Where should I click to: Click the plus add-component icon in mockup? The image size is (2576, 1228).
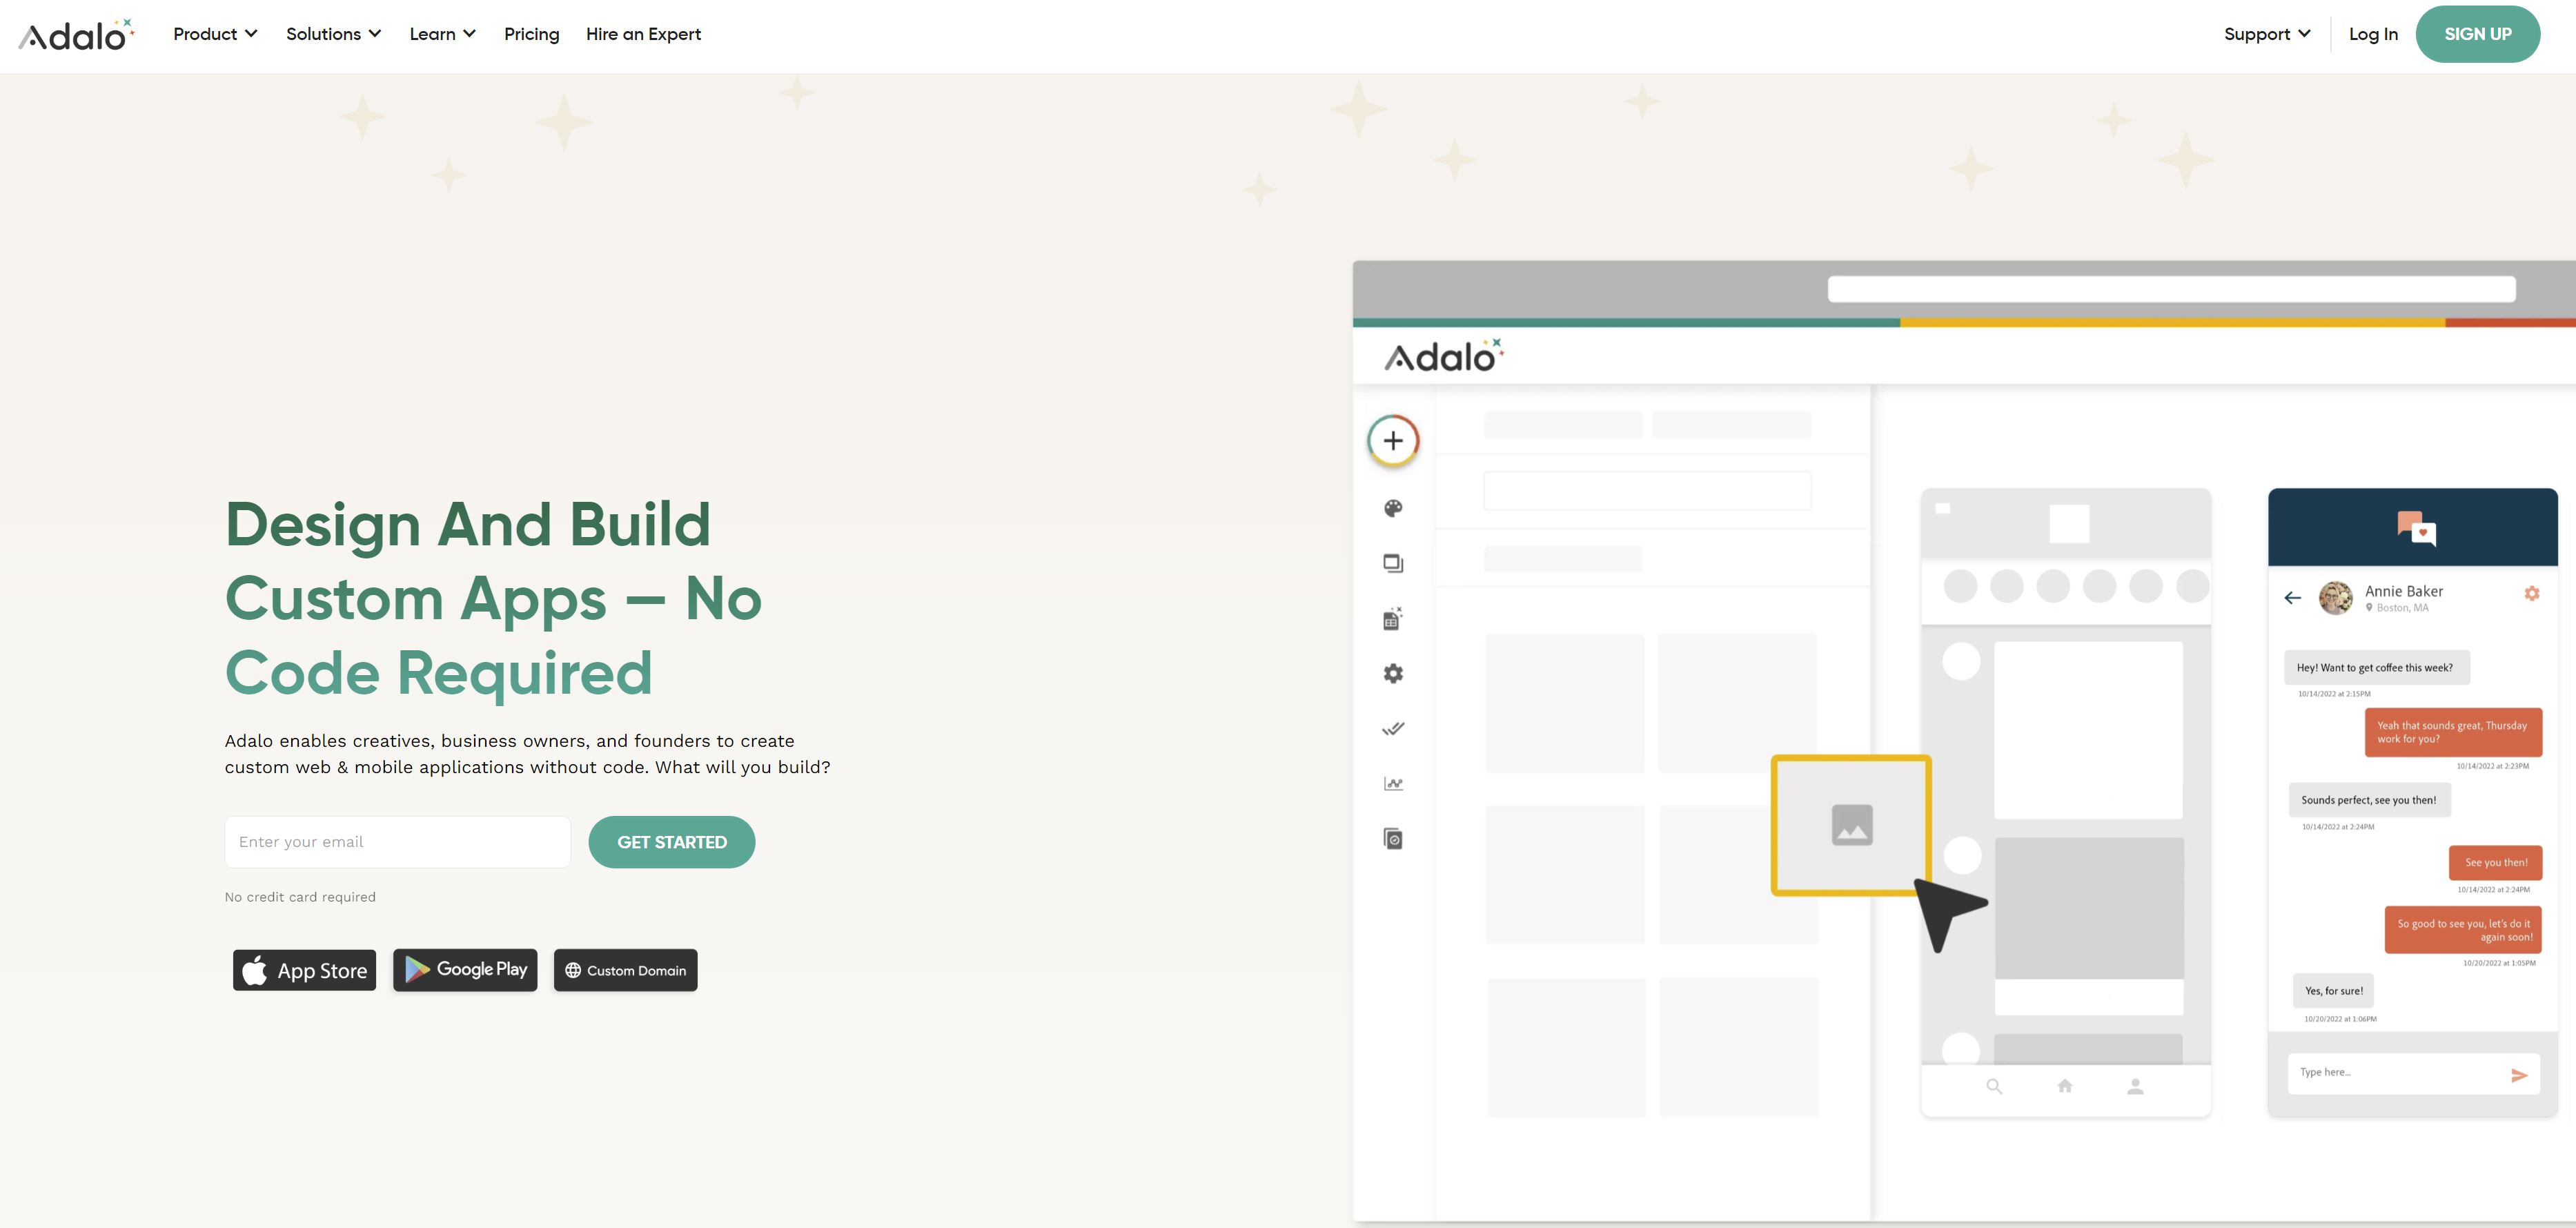(1393, 441)
